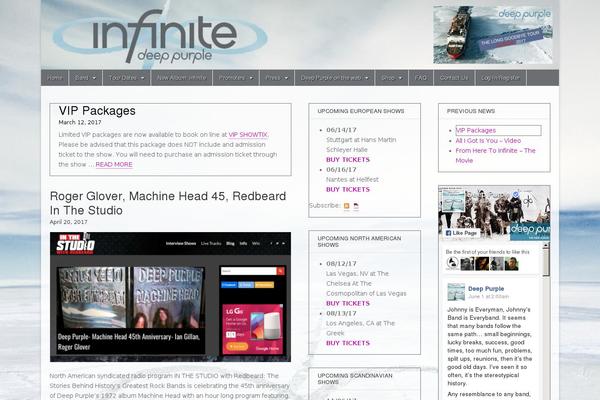Click READ MORE under VIP Packages
The height and width of the screenshot is (400, 600).
coord(114,165)
